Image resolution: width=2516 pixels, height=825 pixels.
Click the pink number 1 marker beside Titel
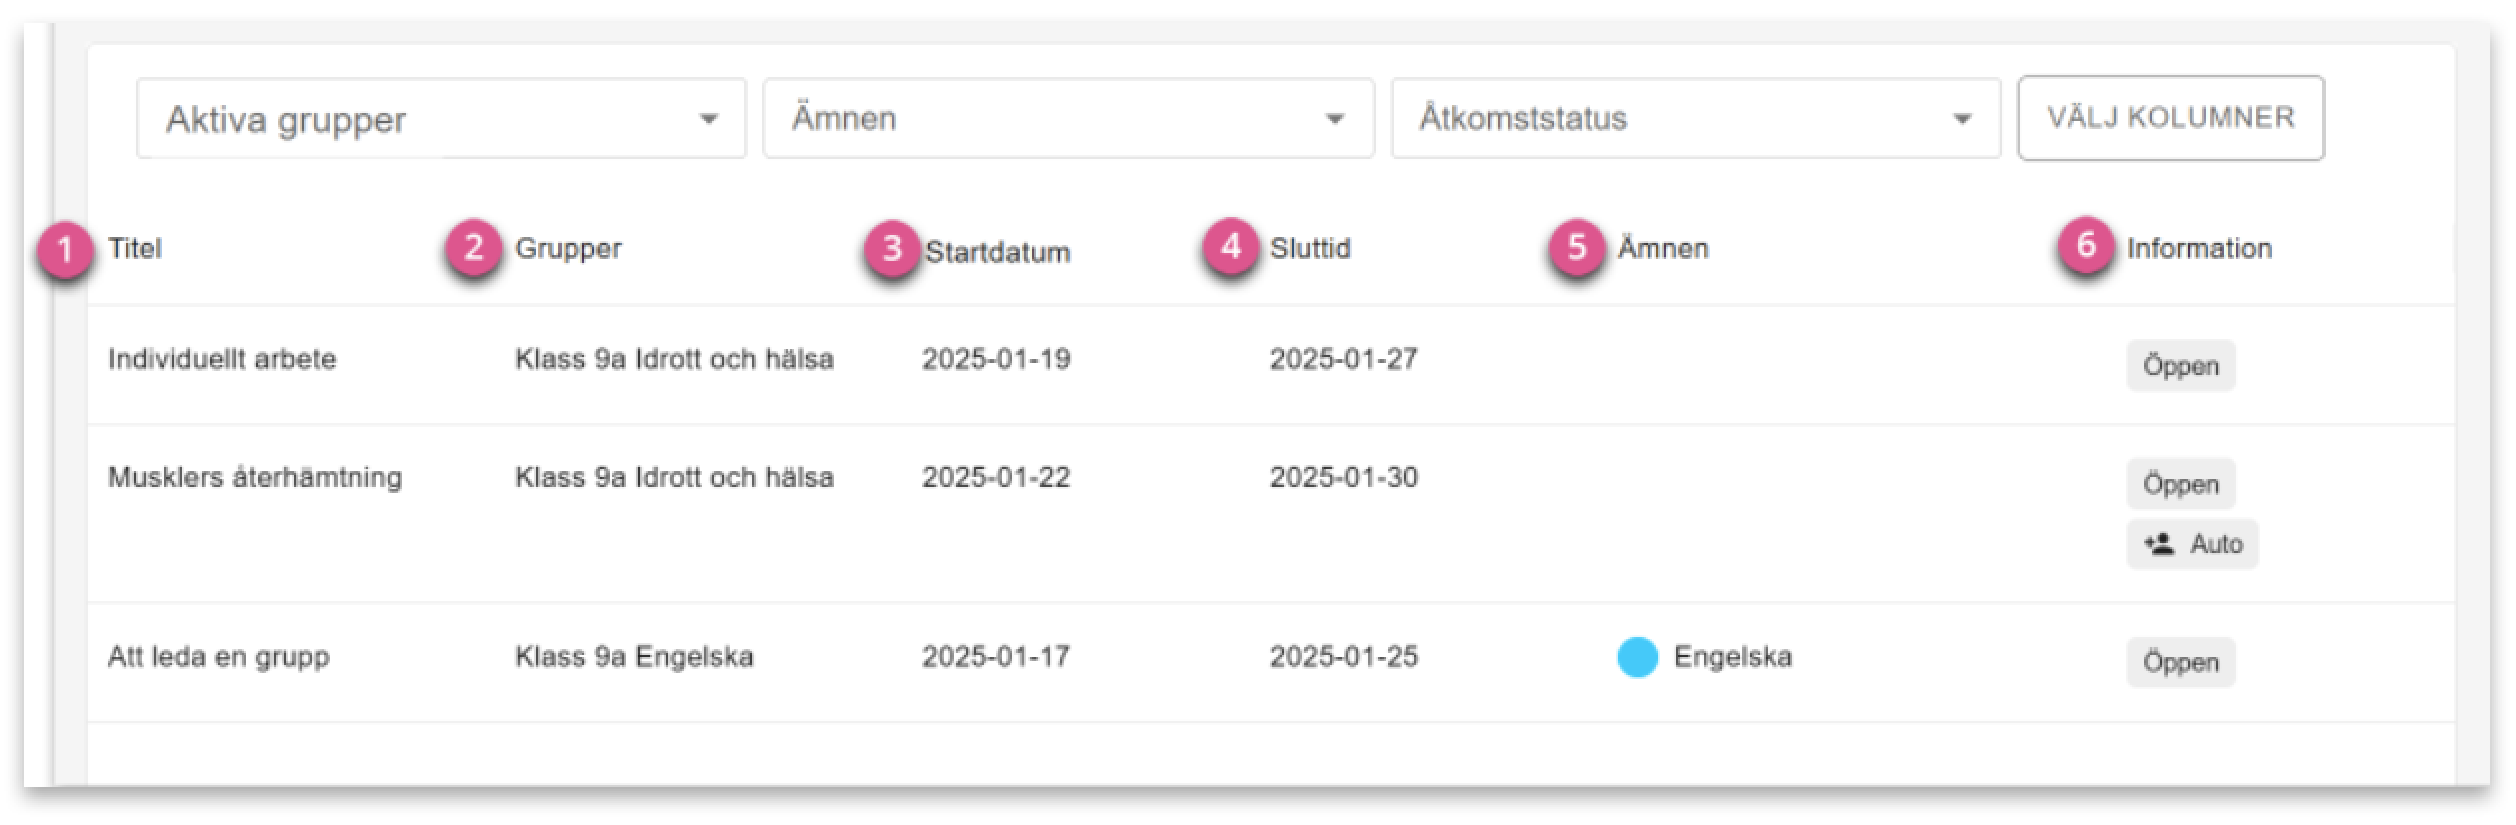[x=65, y=250]
